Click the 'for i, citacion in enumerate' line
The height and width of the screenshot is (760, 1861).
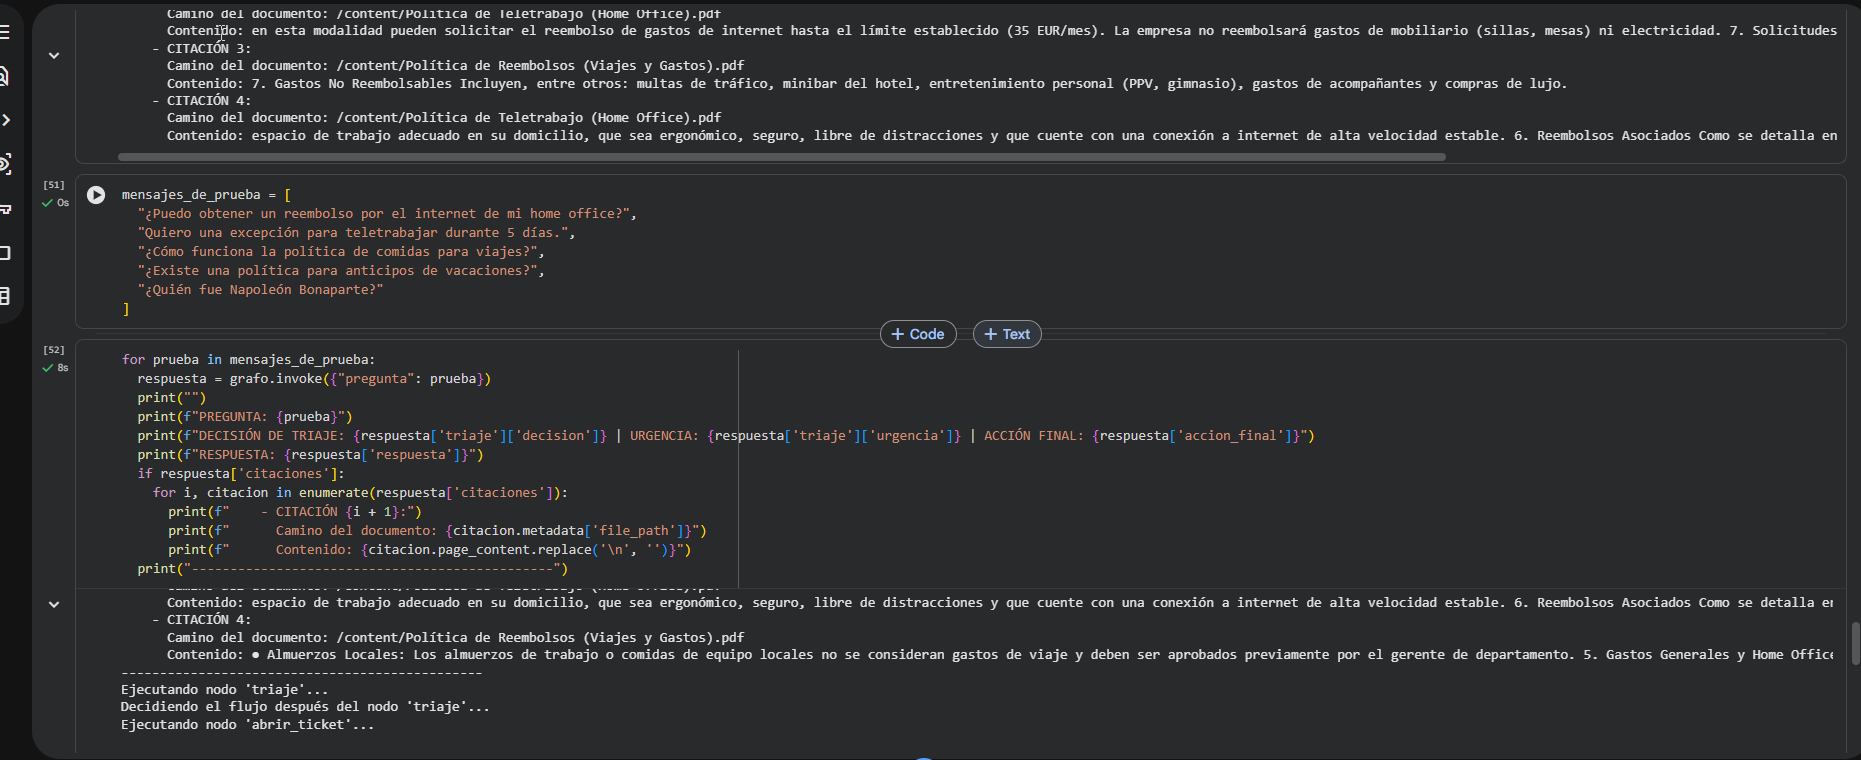click(x=360, y=493)
